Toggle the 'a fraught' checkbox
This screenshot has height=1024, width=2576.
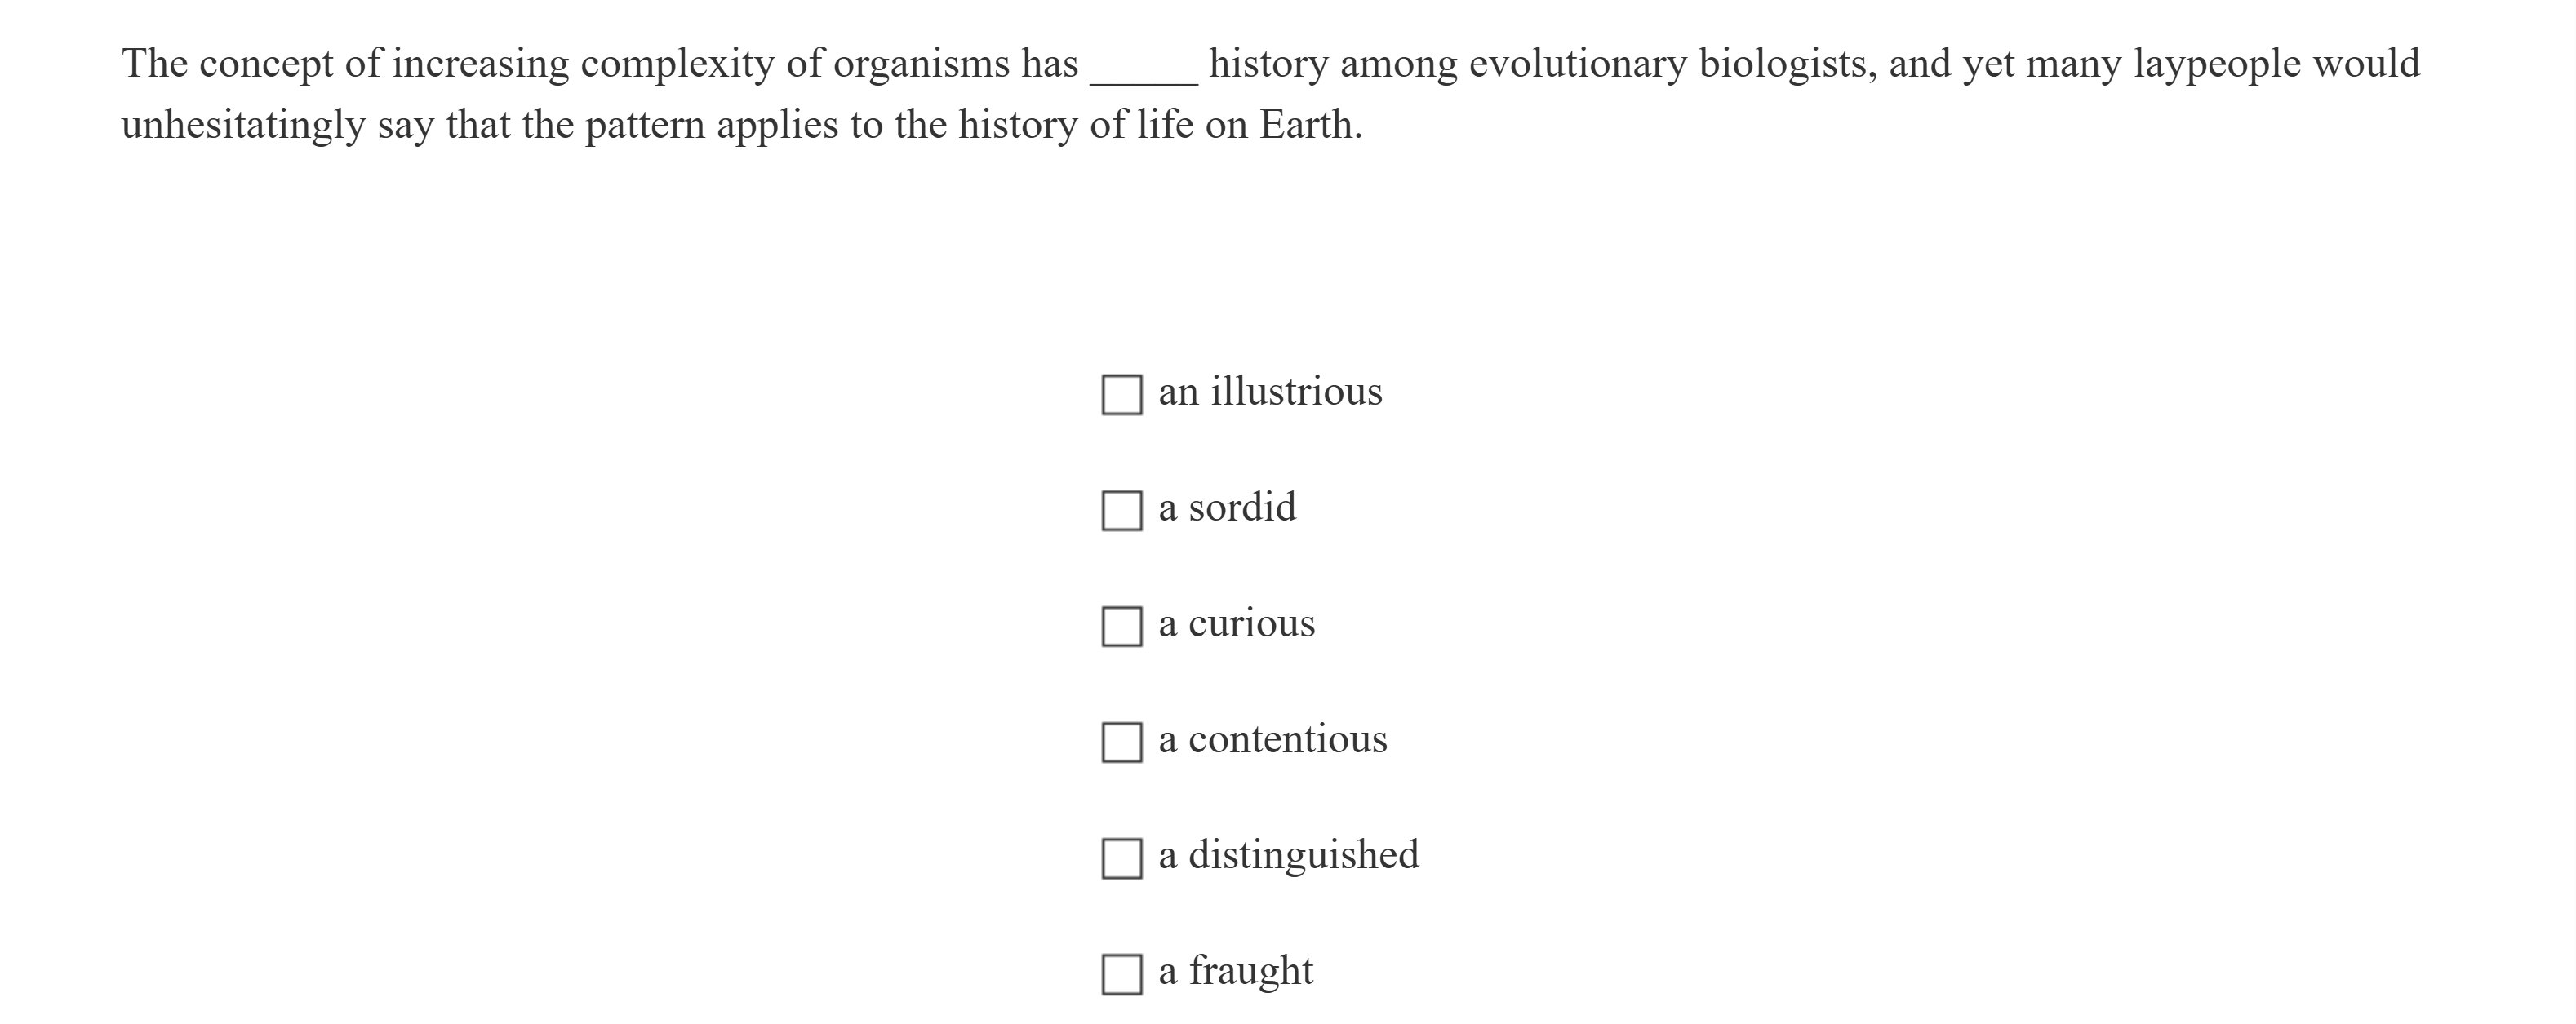tap(1121, 974)
